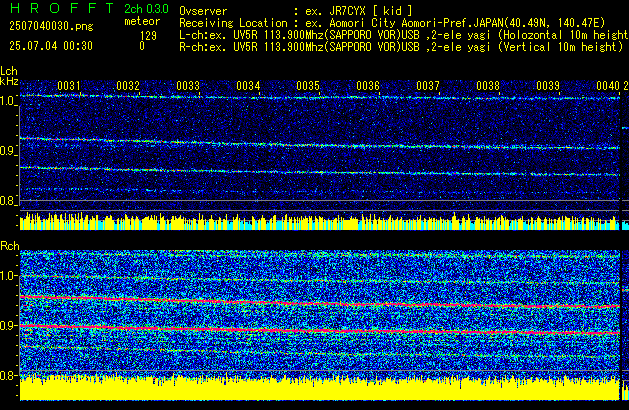Image resolution: width=629 pixels, height=410 pixels.
Task: Click the kHz axis unit label
Action: [9, 81]
